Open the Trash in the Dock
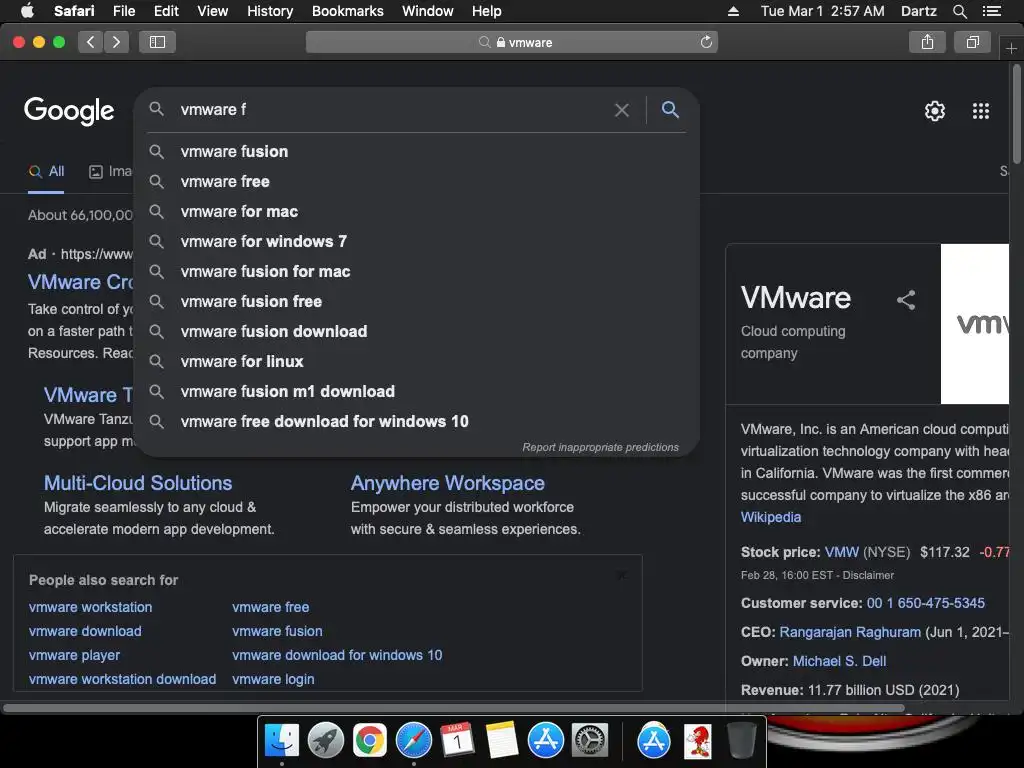 click(x=741, y=741)
